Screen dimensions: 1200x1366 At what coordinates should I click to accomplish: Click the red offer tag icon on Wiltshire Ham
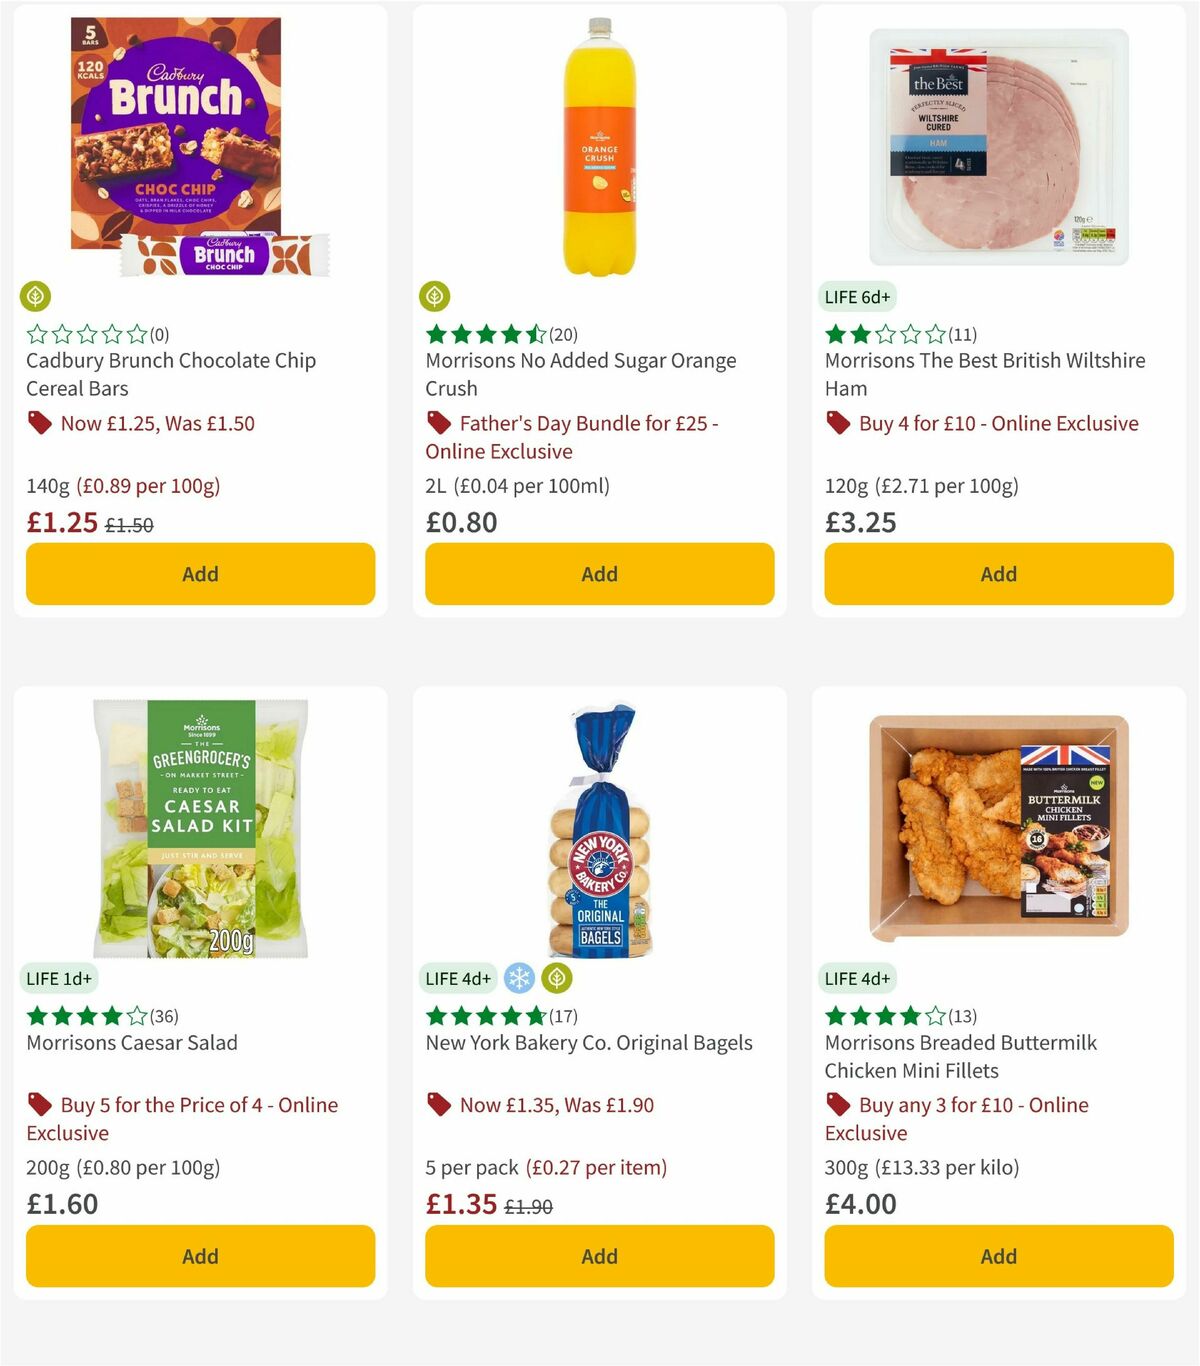838,423
